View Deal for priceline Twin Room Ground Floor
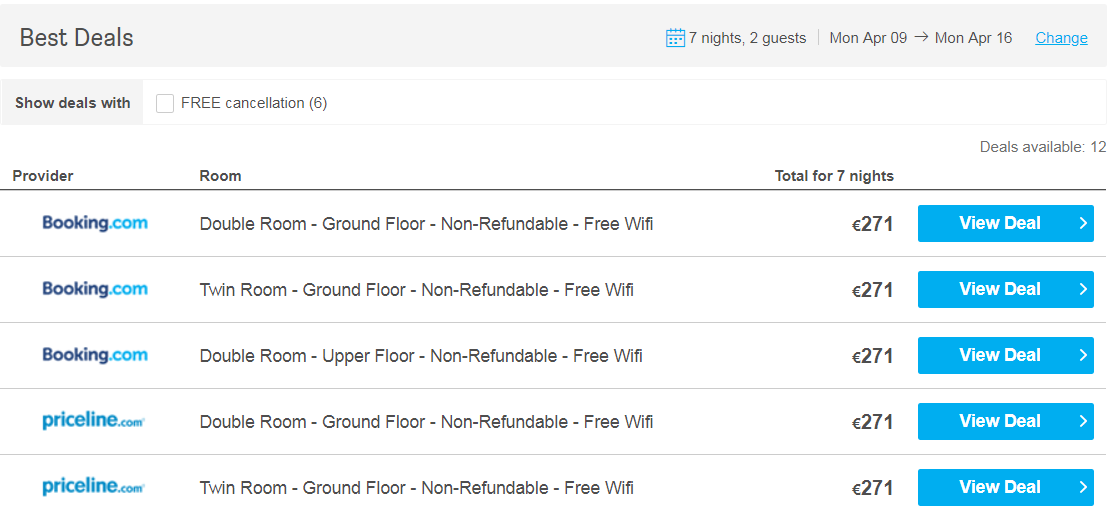 (1005, 487)
